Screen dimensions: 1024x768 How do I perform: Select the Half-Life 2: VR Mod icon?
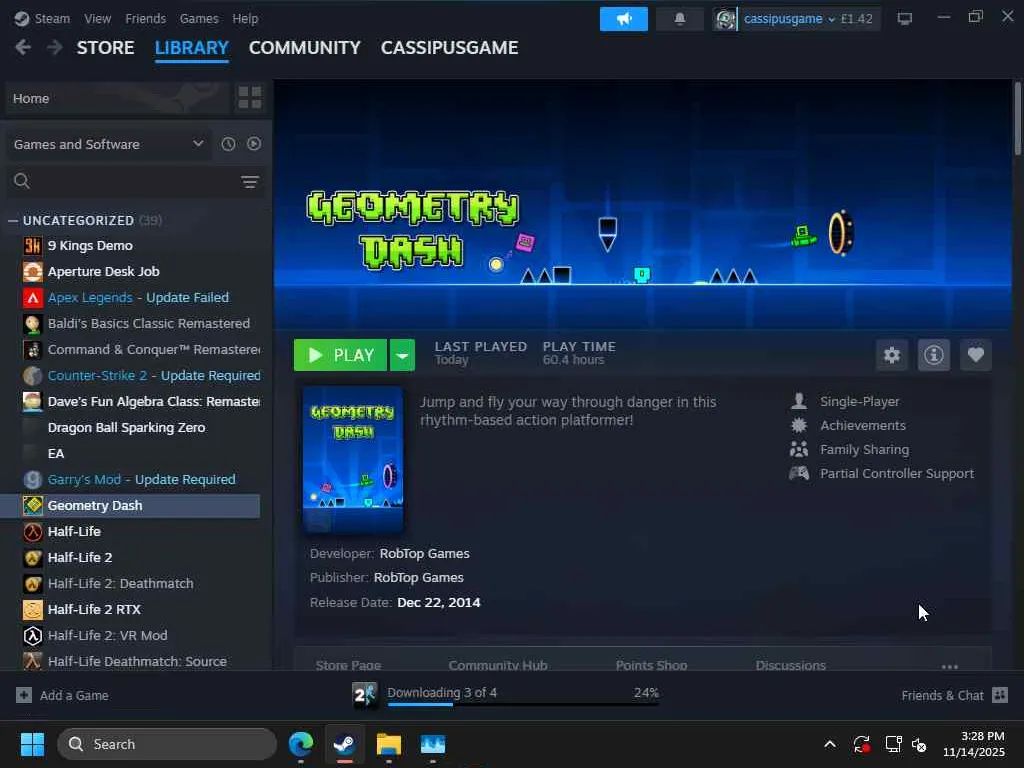tap(33, 635)
